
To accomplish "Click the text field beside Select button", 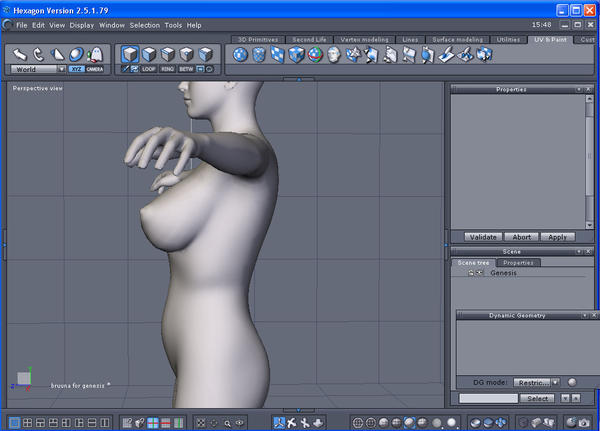I will (x=488, y=398).
